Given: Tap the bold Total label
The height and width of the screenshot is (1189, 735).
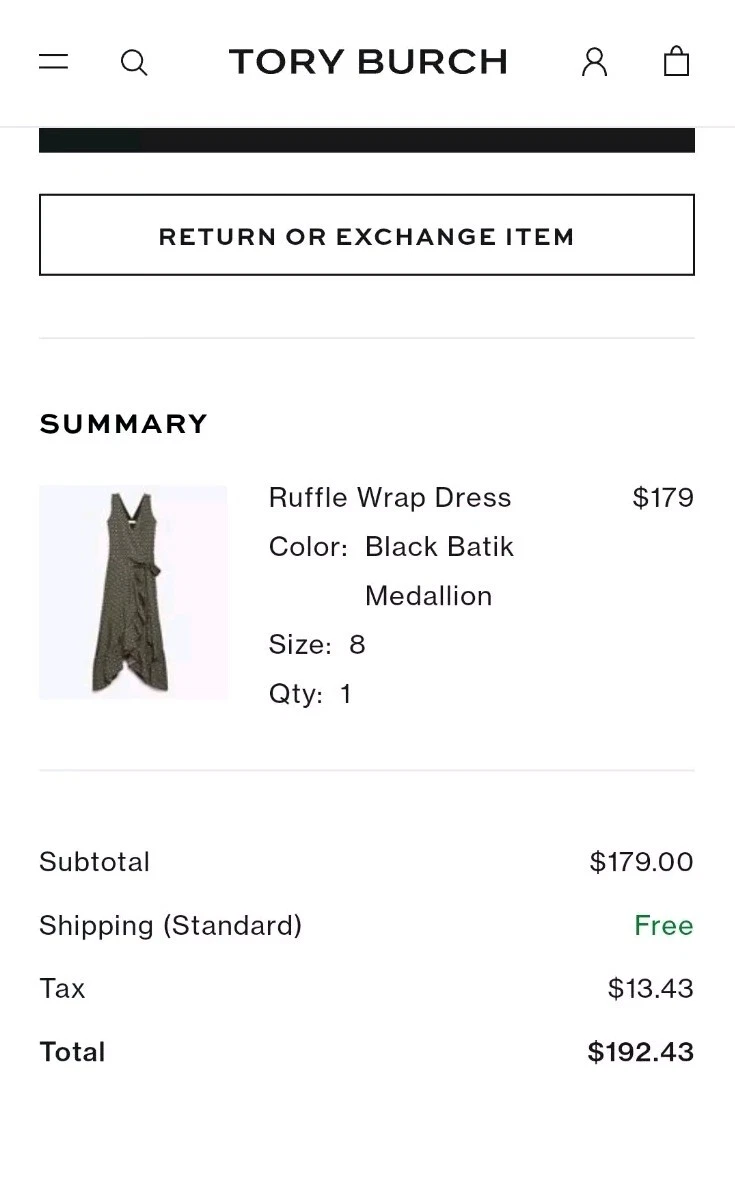Looking at the screenshot, I should click(72, 1052).
